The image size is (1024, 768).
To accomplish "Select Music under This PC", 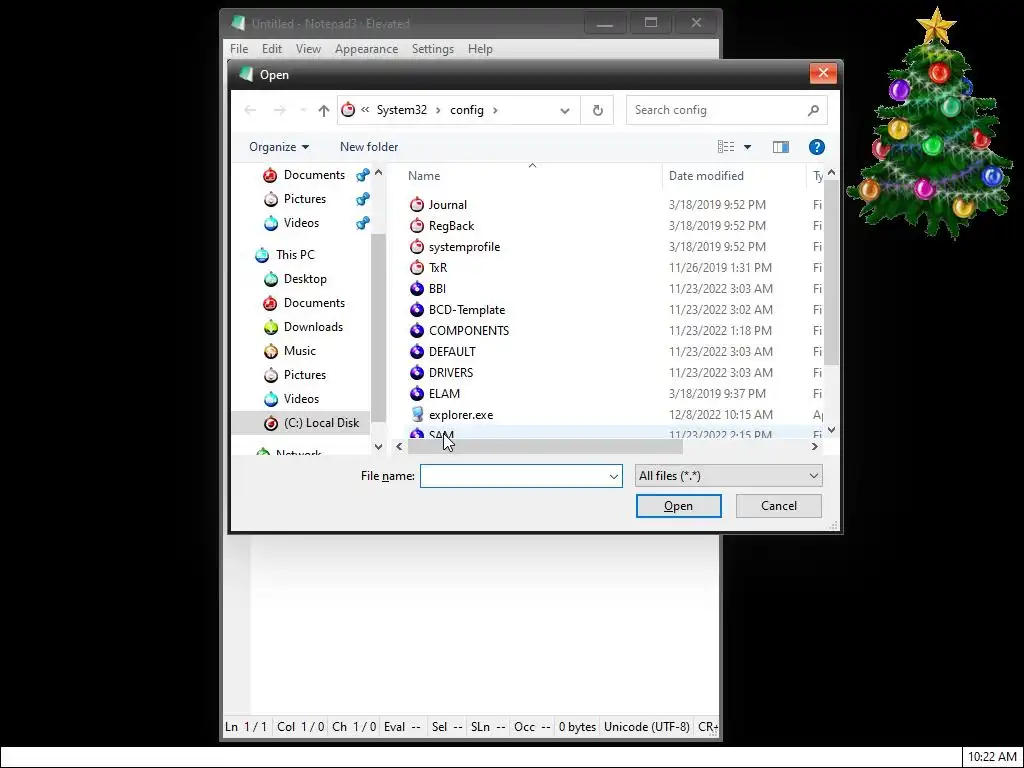I will (x=300, y=351).
